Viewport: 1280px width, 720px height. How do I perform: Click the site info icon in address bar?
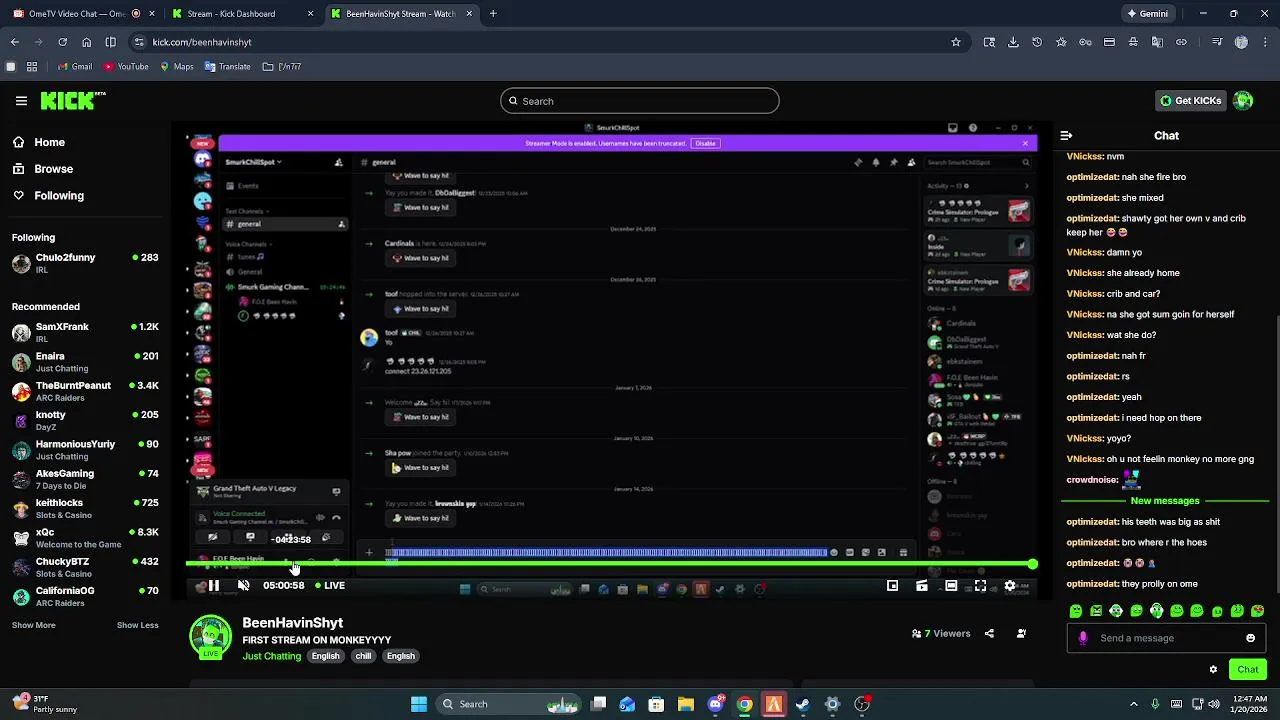pyautogui.click(x=139, y=42)
